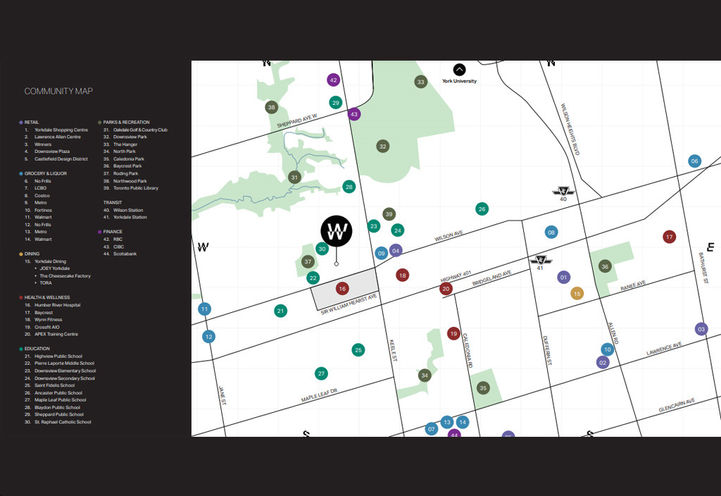Image resolution: width=721 pixels, height=496 pixels.
Task: Click the York University arrow marker
Action: pos(459,70)
